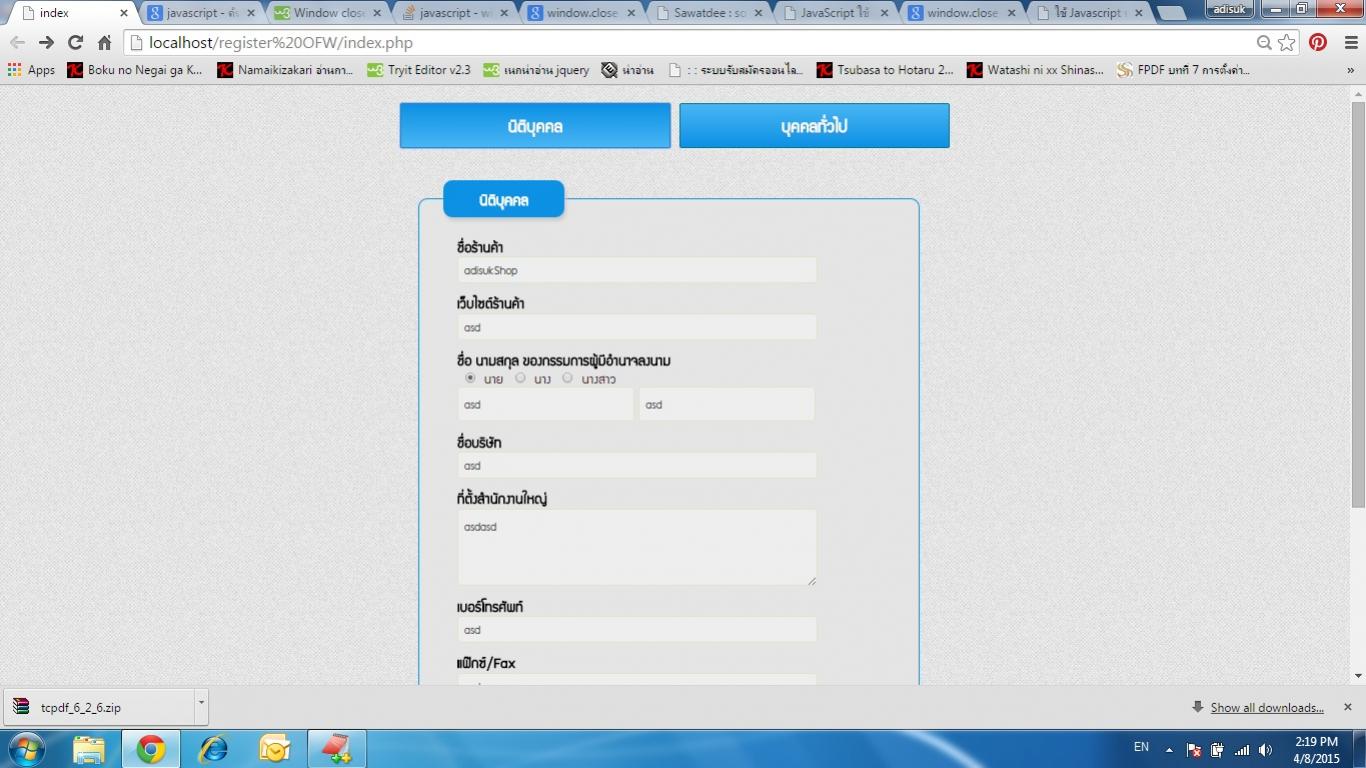Open Internet Explorer from taskbar
1366x768 pixels.
(213, 749)
